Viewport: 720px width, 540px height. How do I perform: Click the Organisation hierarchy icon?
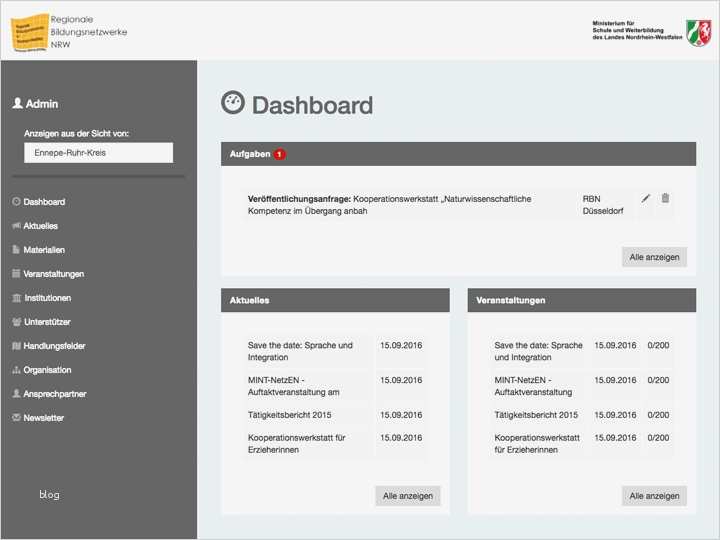(x=16, y=370)
